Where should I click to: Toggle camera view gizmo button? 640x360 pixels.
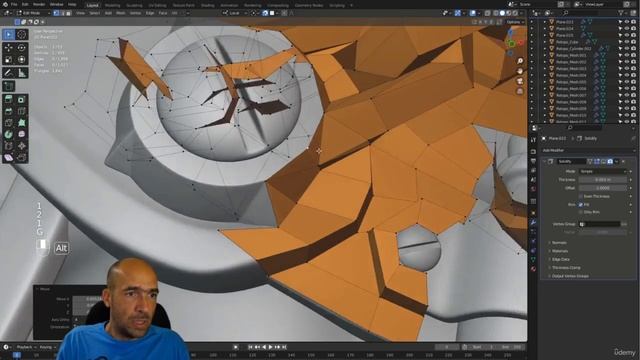click(x=520, y=81)
